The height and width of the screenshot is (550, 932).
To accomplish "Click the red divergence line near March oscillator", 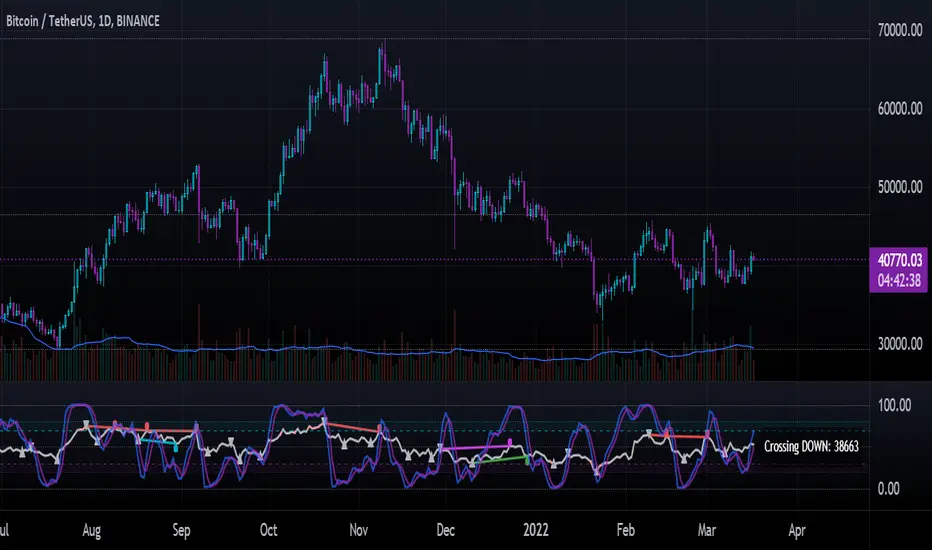I will (x=678, y=436).
